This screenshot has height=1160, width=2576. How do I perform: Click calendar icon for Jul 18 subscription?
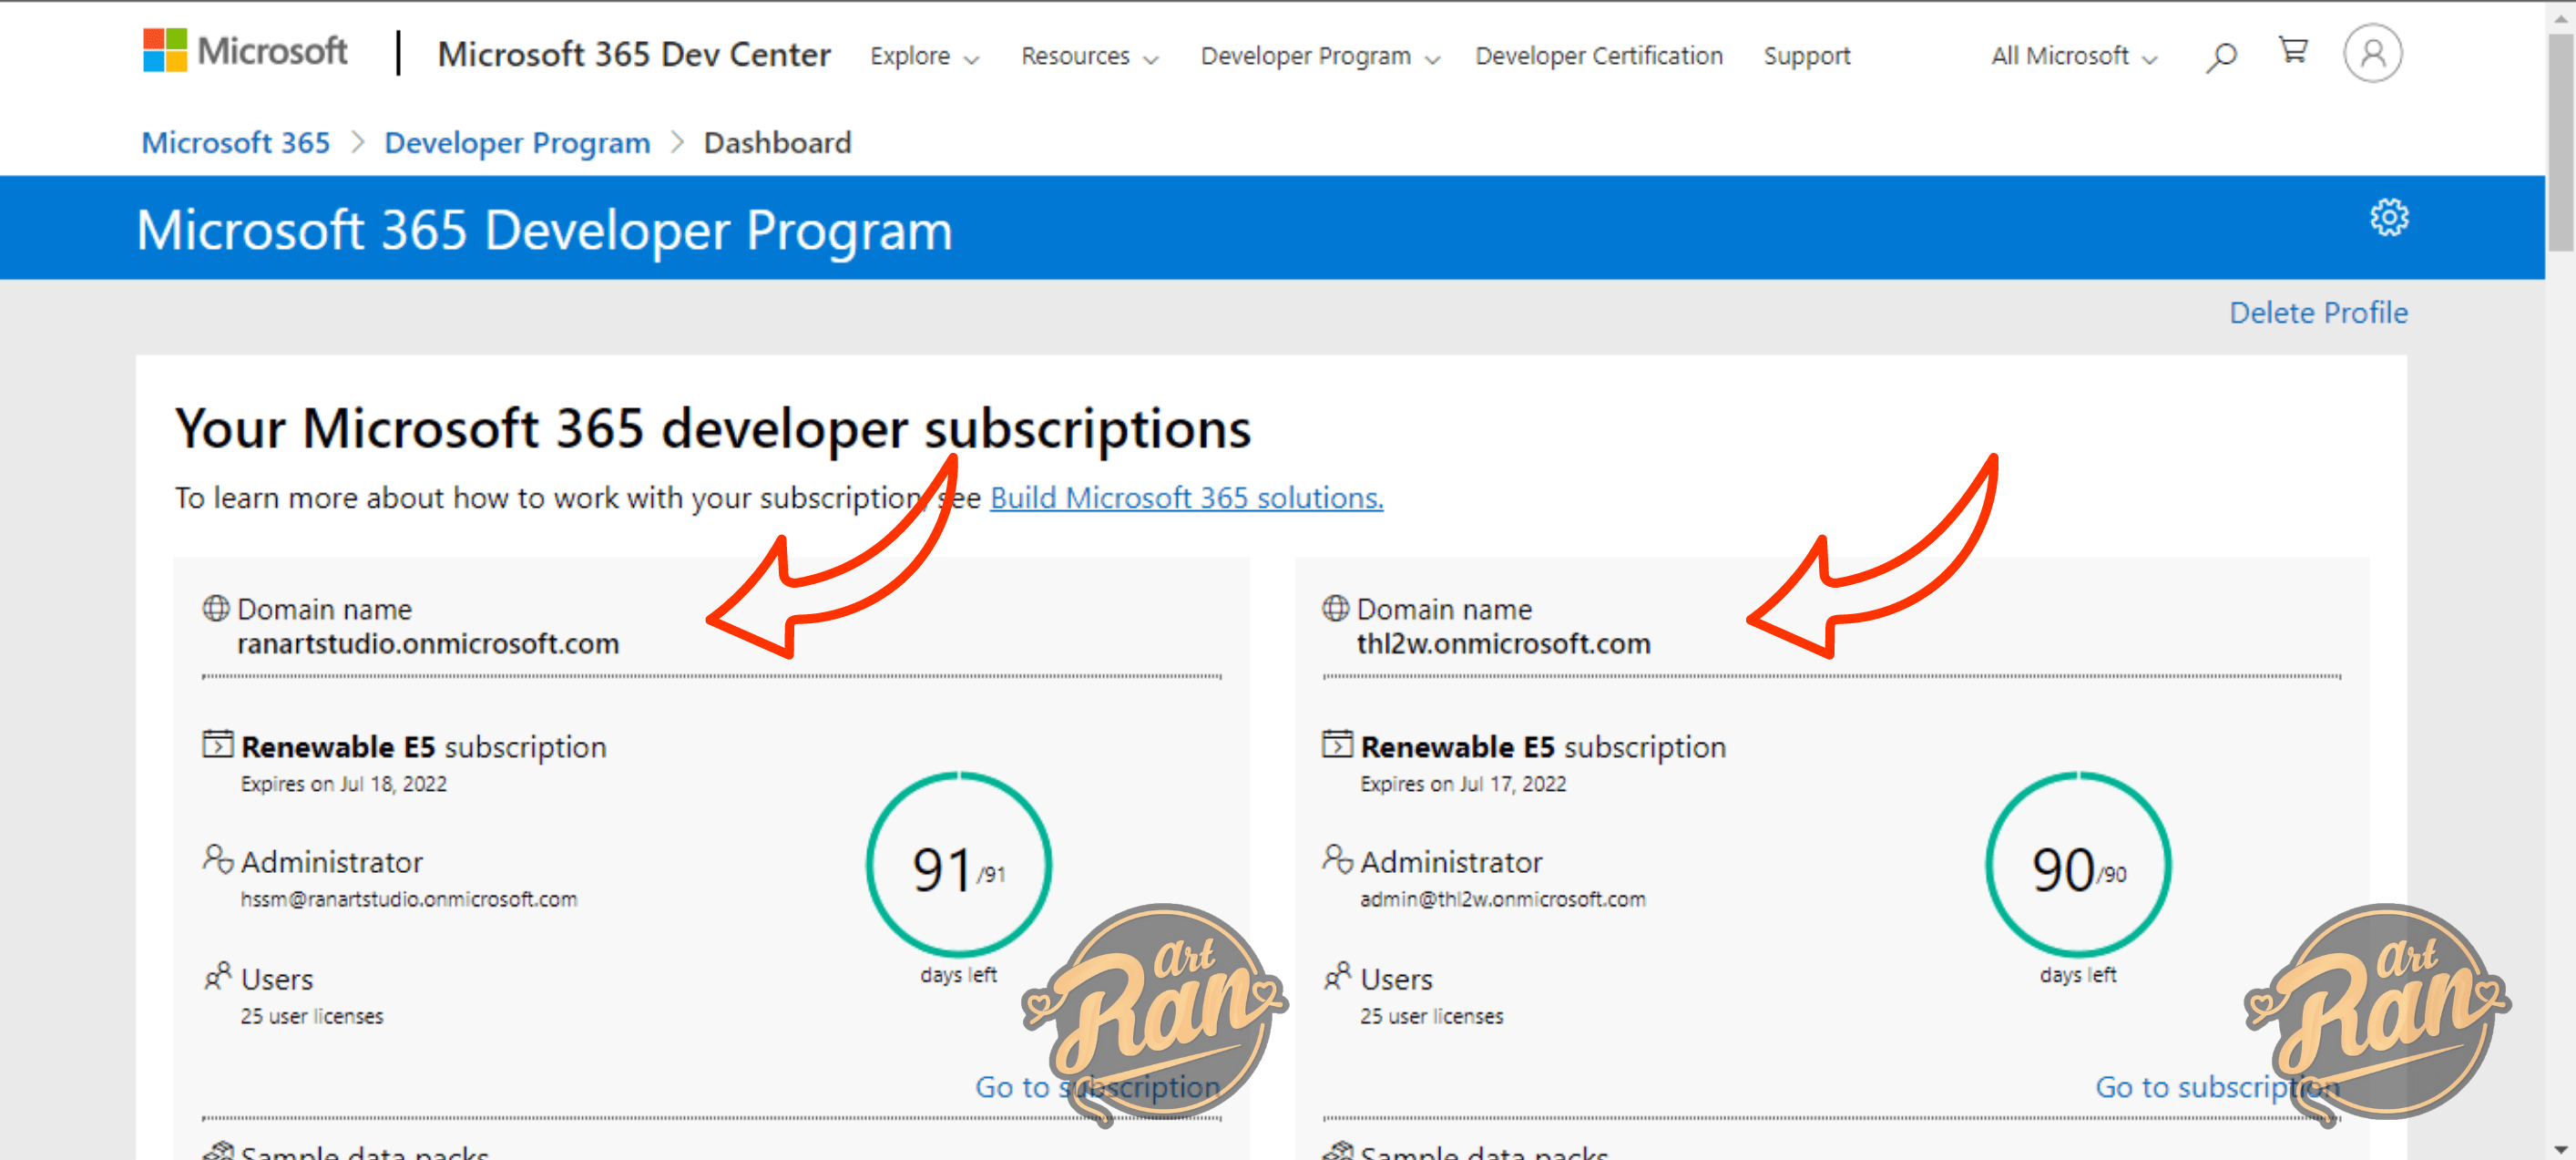pyautogui.click(x=217, y=744)
